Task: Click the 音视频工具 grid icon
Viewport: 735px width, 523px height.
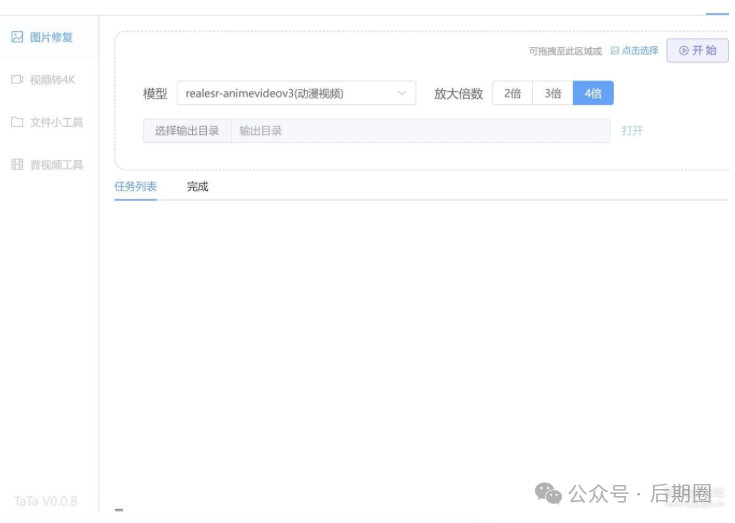Action: click(17, 164)
